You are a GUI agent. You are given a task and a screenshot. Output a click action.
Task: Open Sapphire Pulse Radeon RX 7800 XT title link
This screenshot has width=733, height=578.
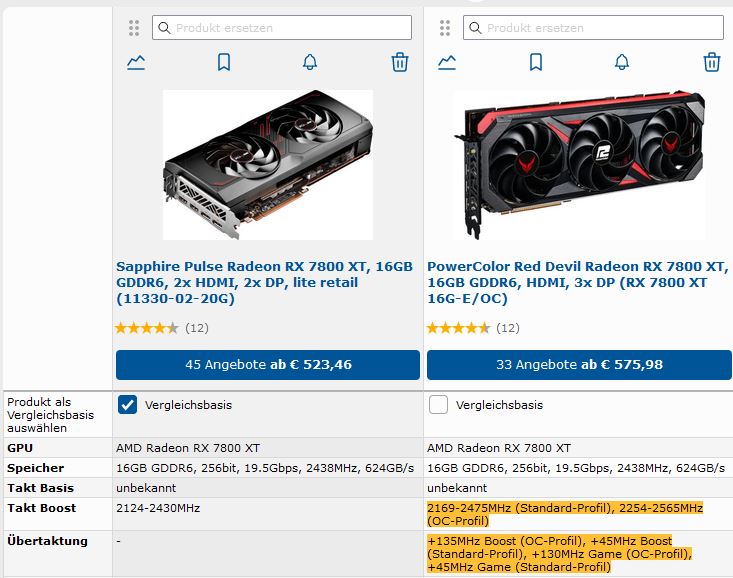265,282
